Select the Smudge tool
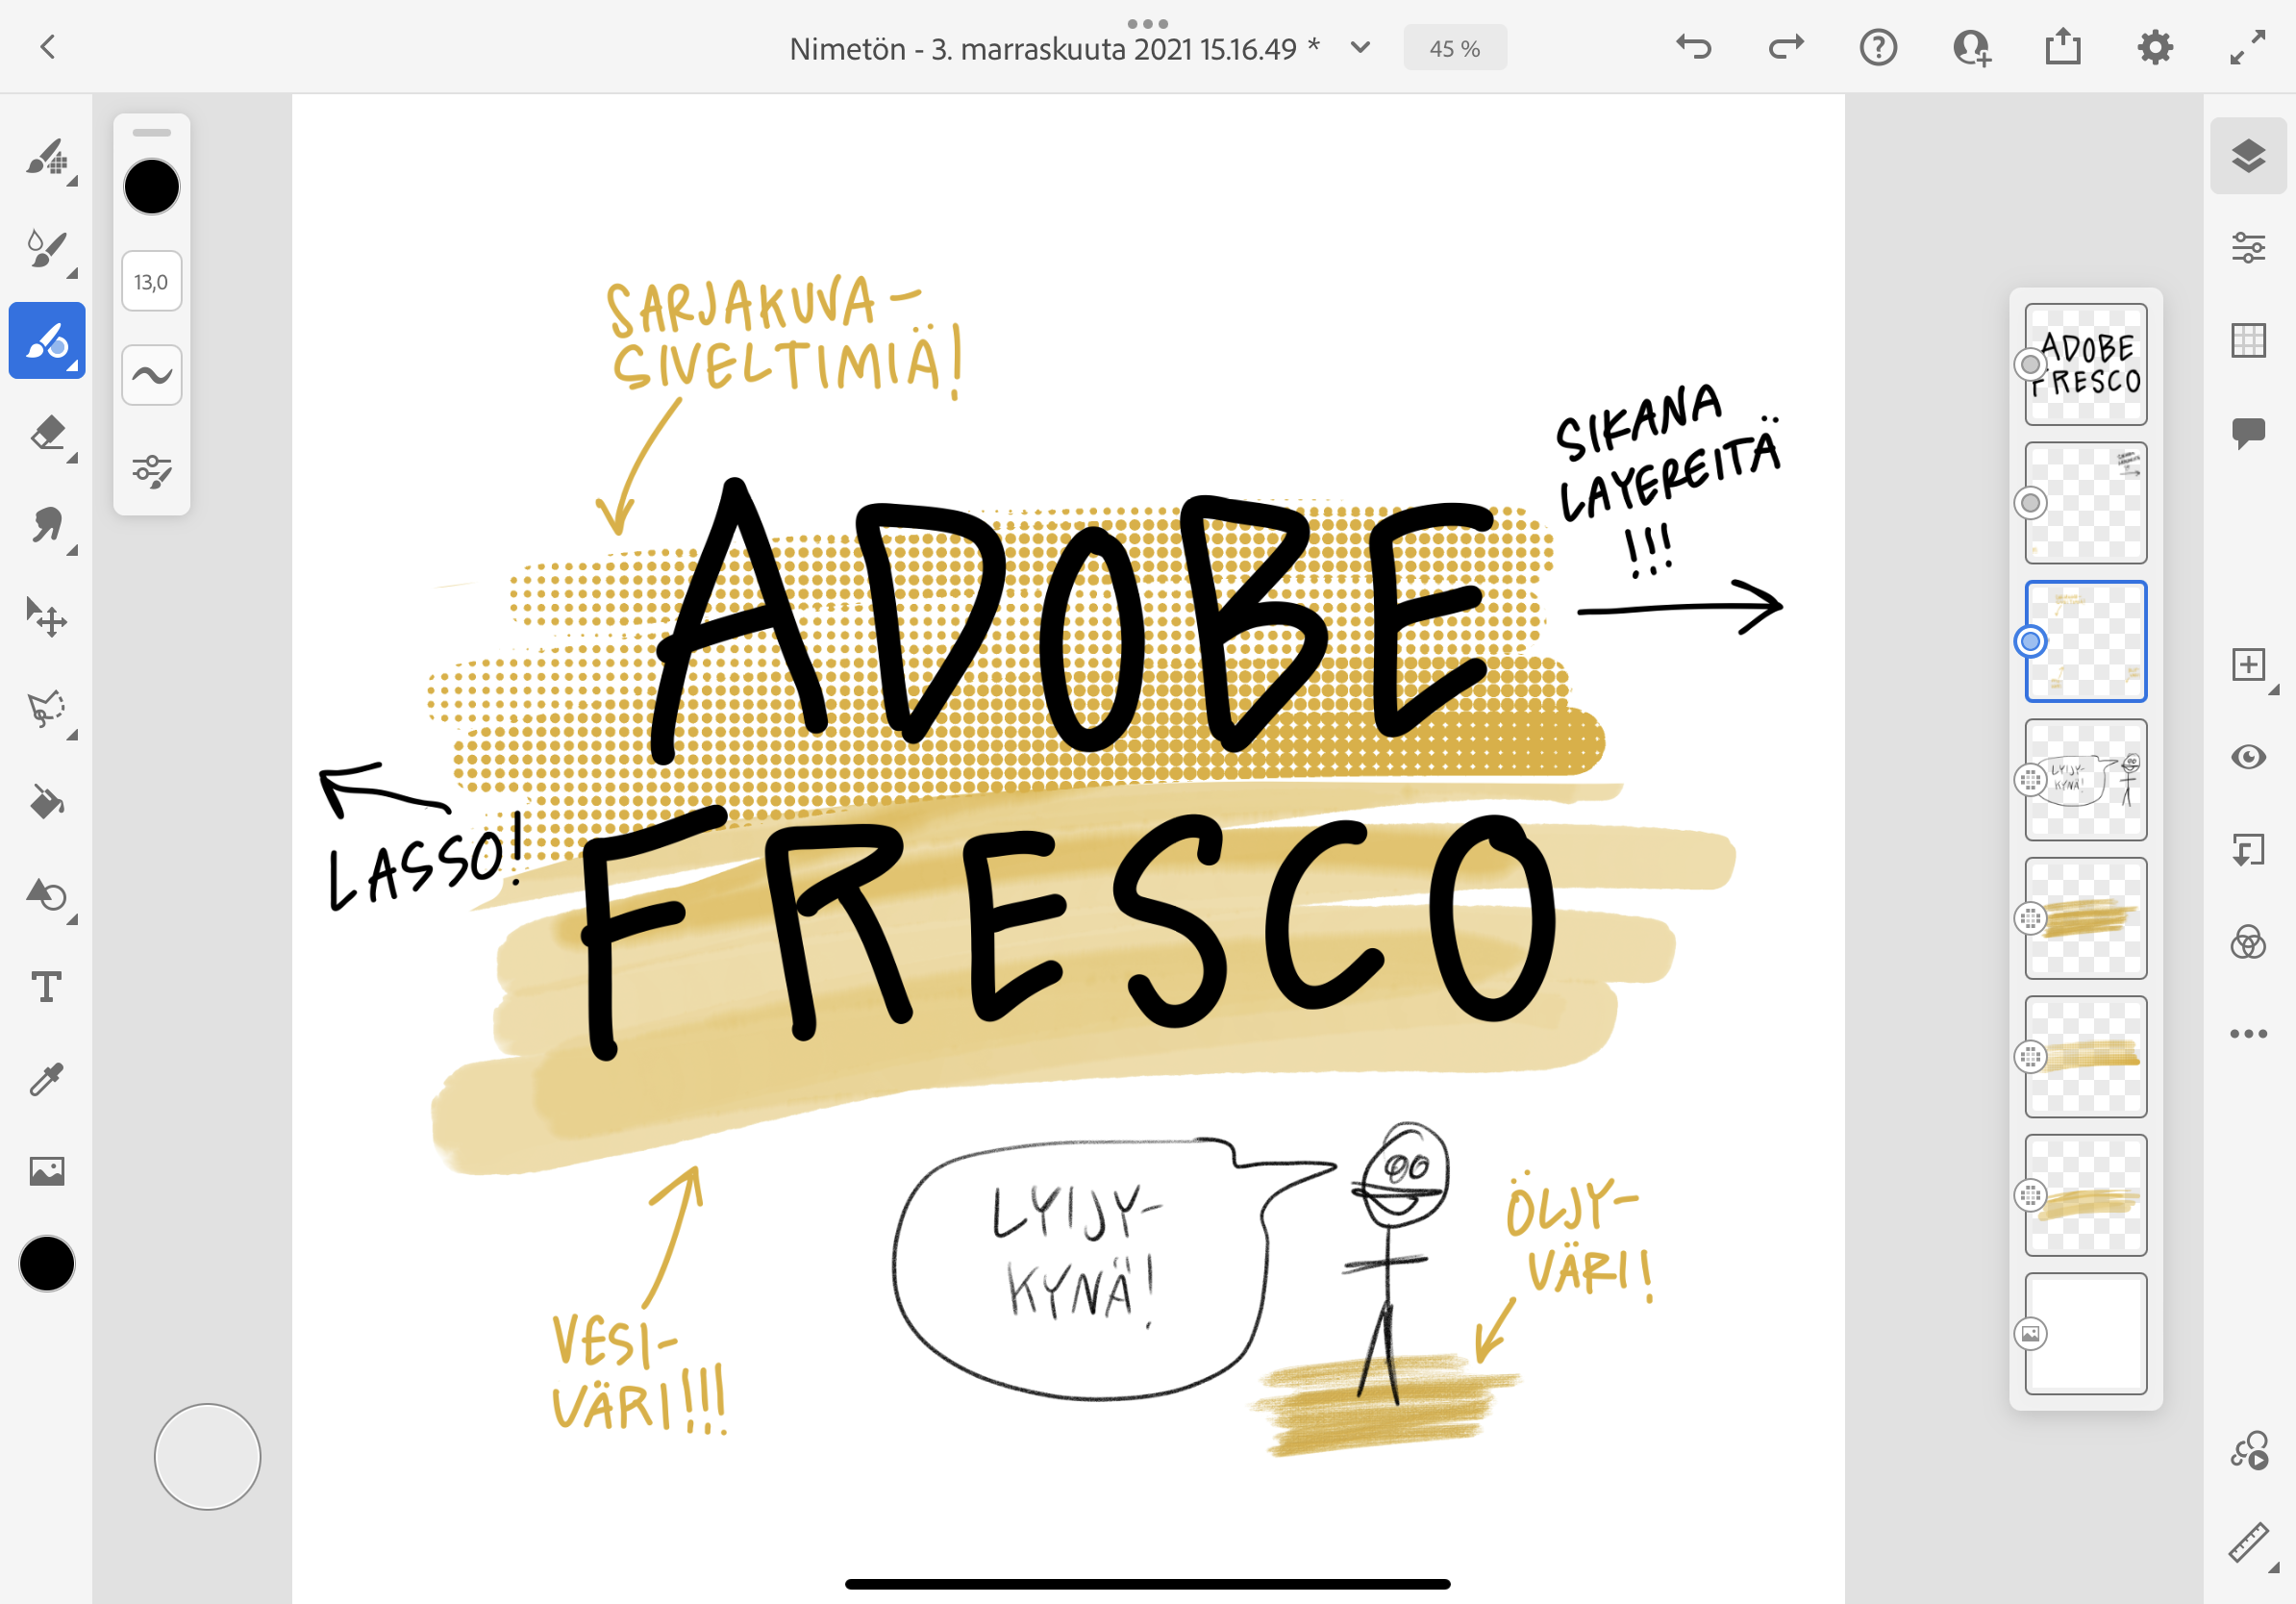This screenshot has height=1604, width=2296. pyautogui.click(x=47, y=525)
